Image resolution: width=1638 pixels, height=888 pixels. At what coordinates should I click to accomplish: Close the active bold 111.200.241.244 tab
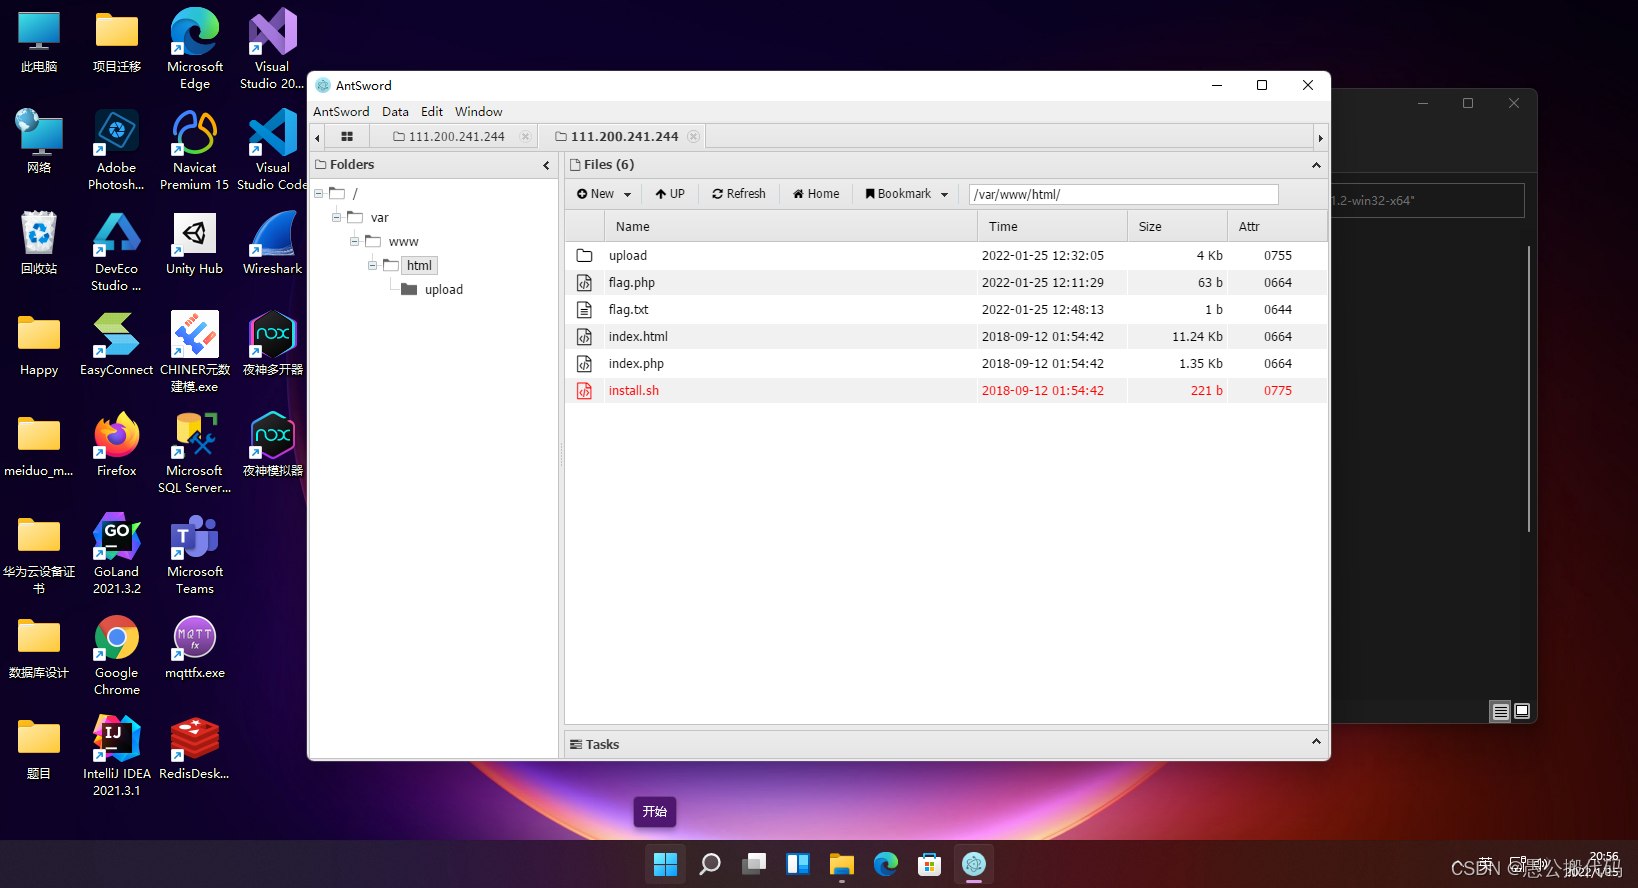tap(693, 136)
